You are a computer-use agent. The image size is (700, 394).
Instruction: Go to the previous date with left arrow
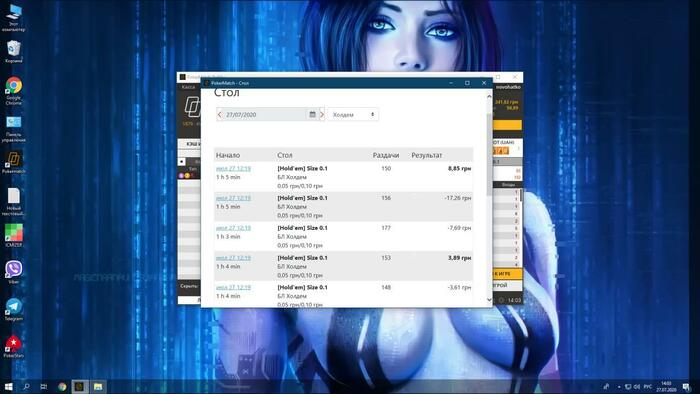pos(220,115)
